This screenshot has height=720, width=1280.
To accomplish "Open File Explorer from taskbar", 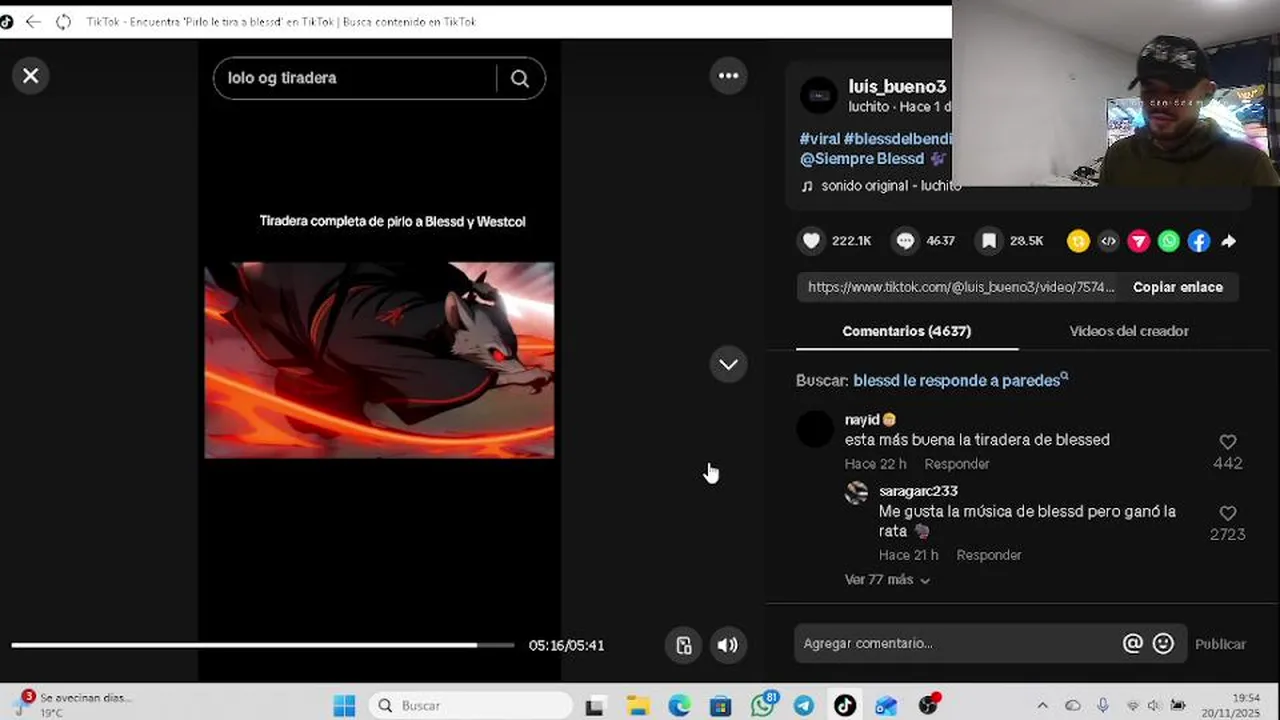I will pos(638,706).
